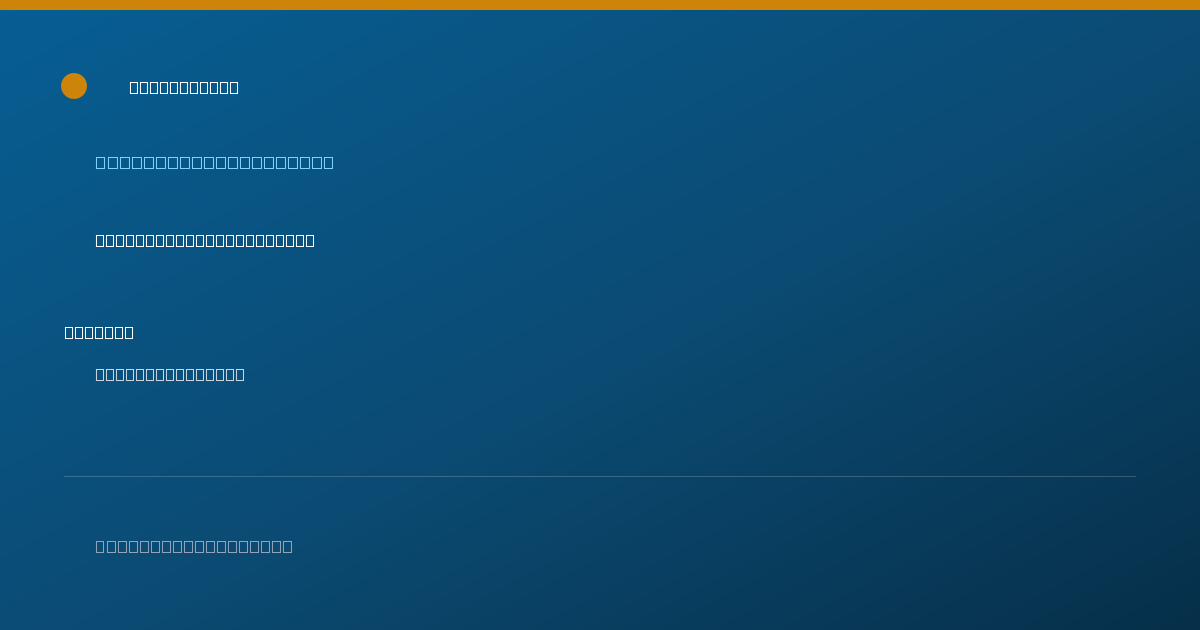Click the thin horizontal divider line
Screen dimensions: 1200x630
click(600, 476)
